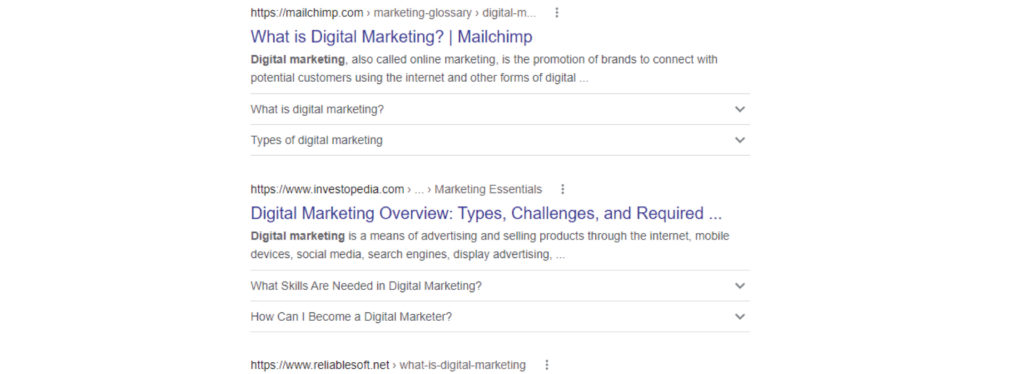Select the 'Types of digital marketing' question text
The width and height of the screenshot is (1024, 374).
317,140
